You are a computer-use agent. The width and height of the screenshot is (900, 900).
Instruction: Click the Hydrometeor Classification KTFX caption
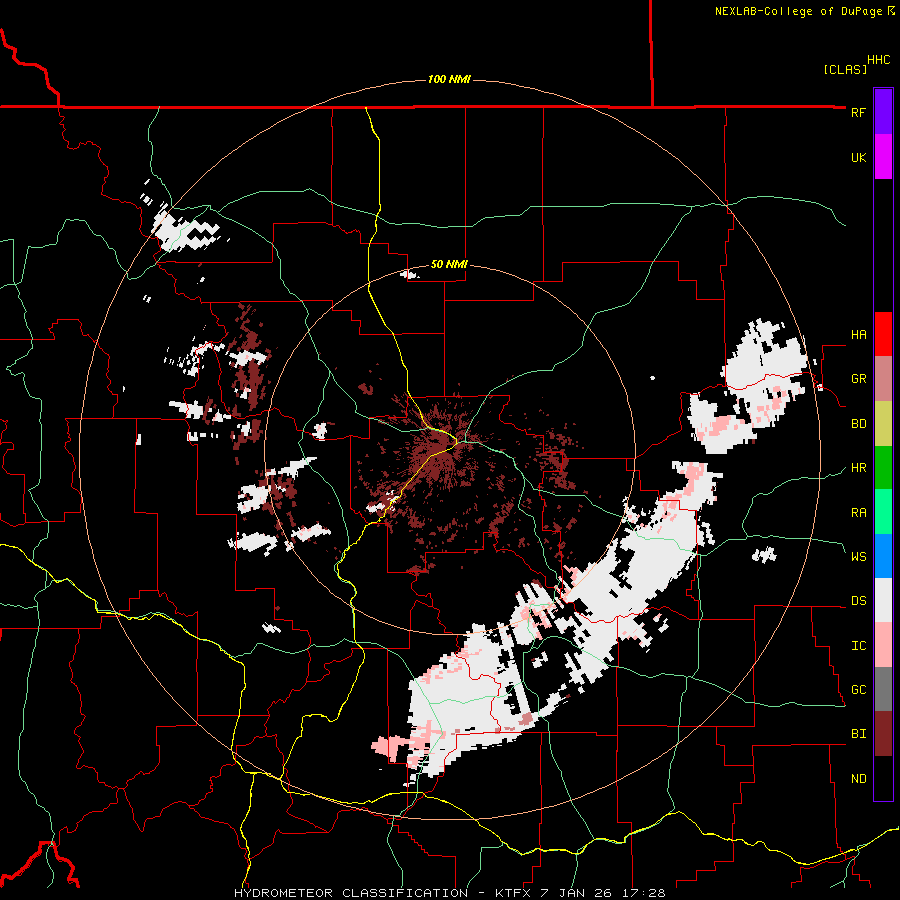(450, 893)
